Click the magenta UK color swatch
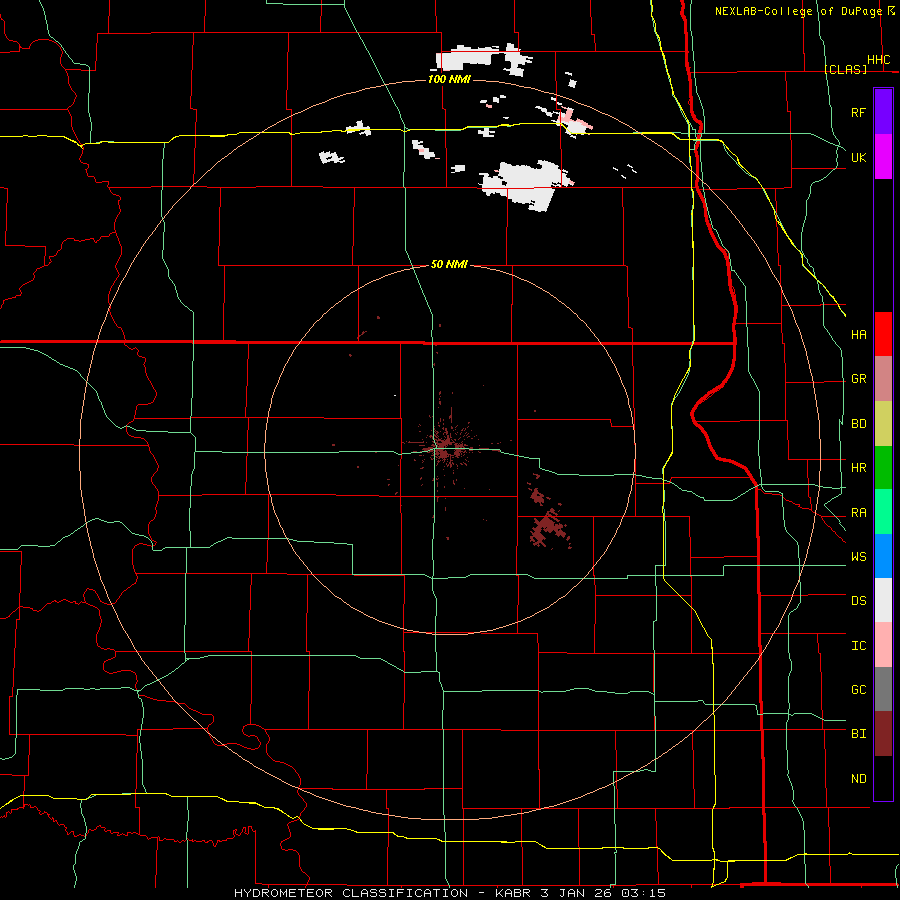This screenshot has height=900, width=900. click(883, 157)
